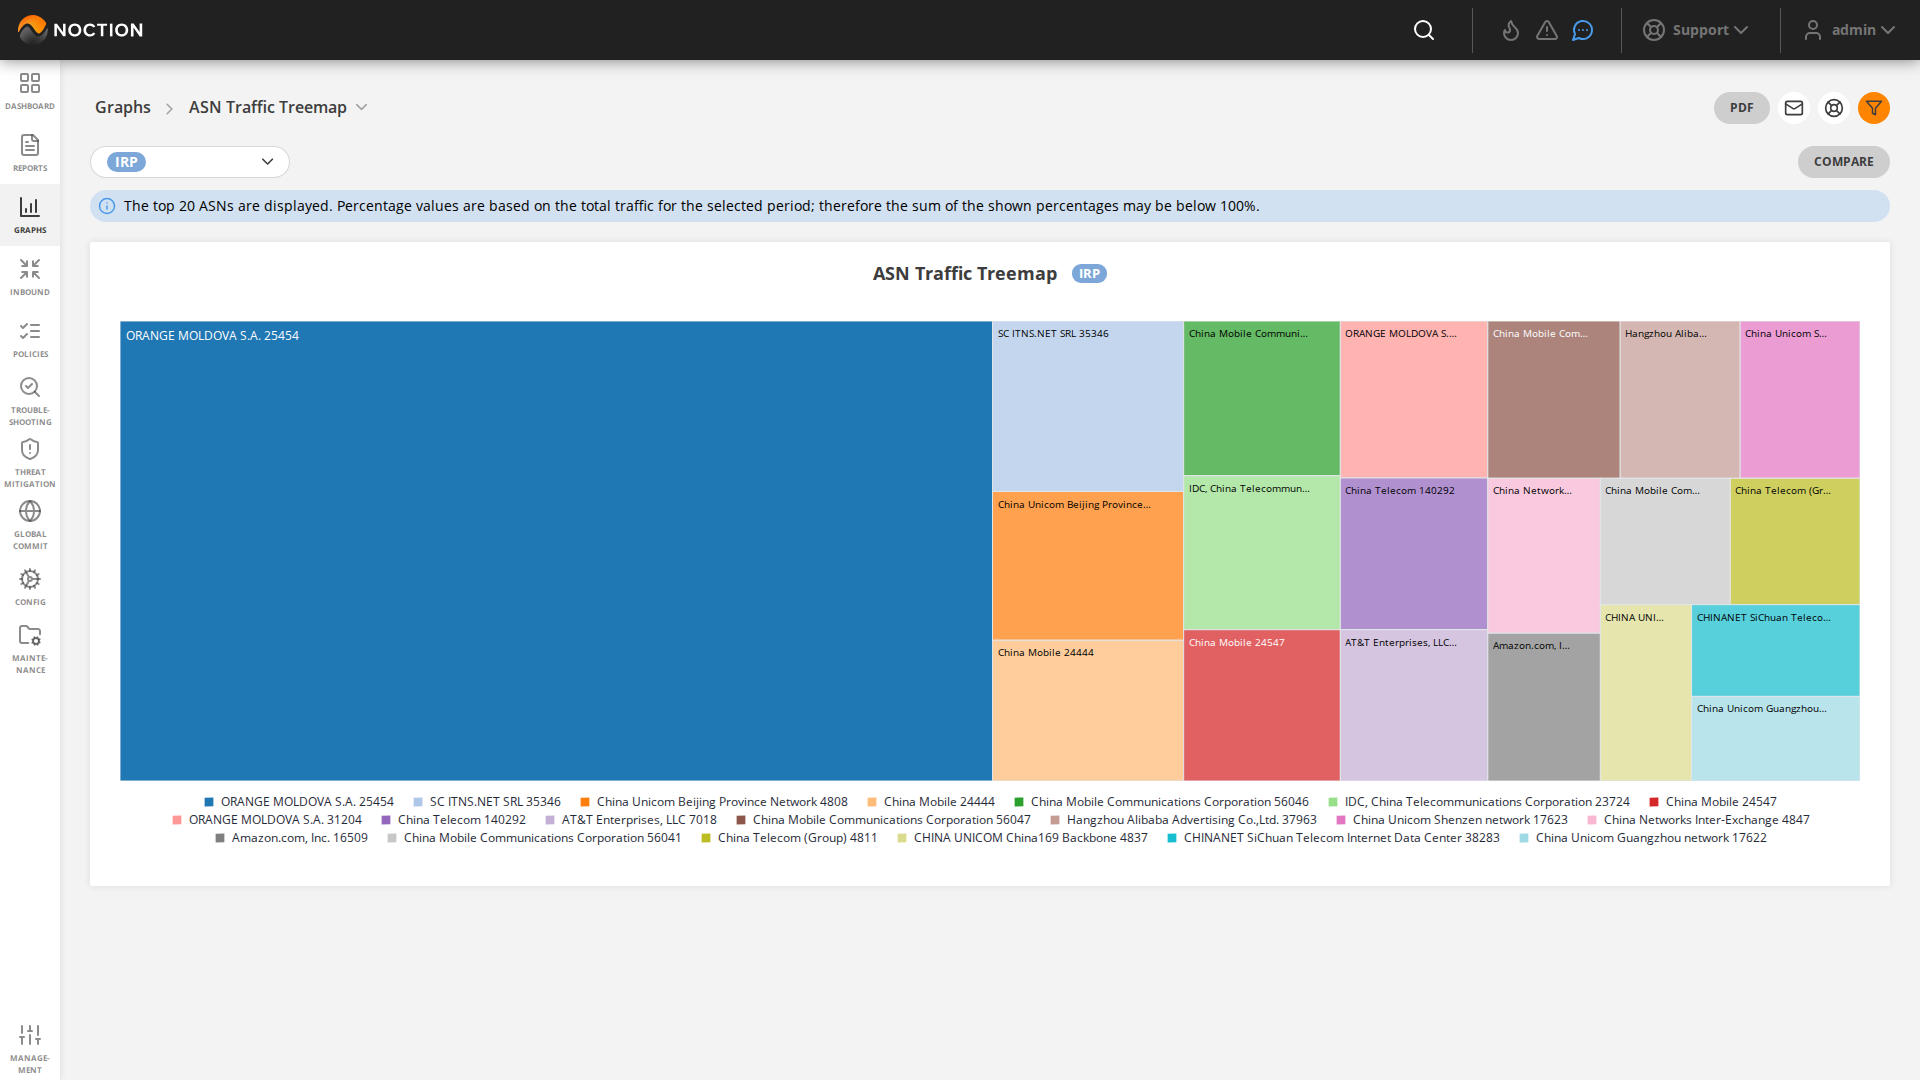Select the gray Amazon.com treemap block
This screenshot has width=1920, height=1080.
coord(1544,707)
